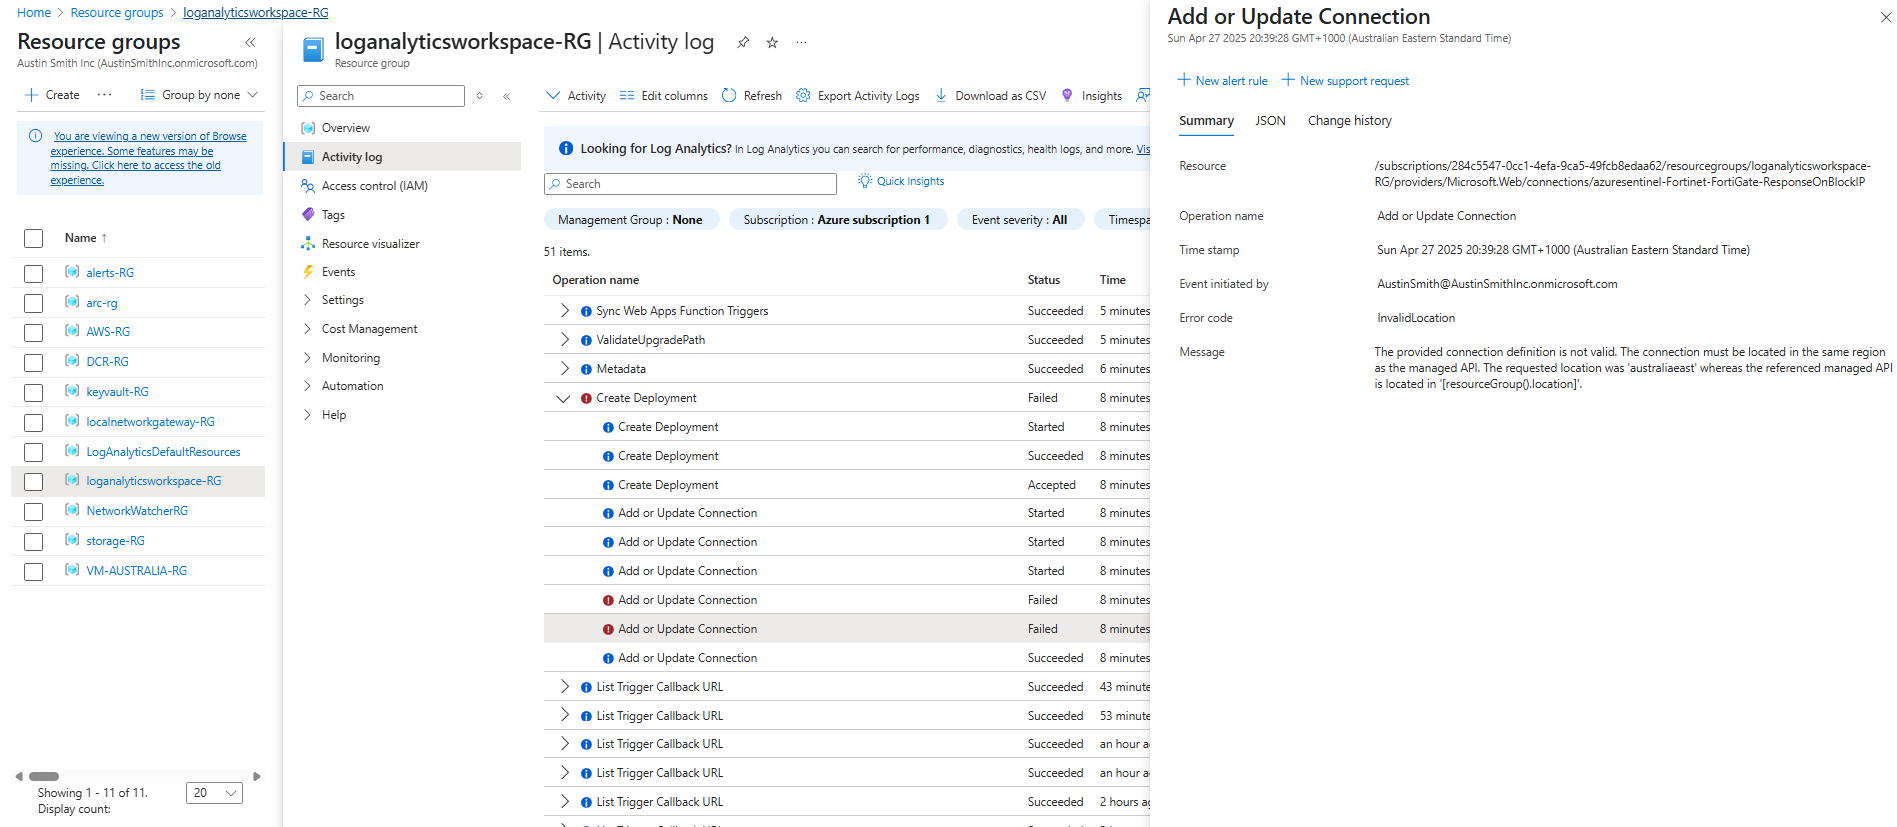Collapse the Activity toolbar chevron
This screenshot has width=1897, height=827.
point(553,96)
